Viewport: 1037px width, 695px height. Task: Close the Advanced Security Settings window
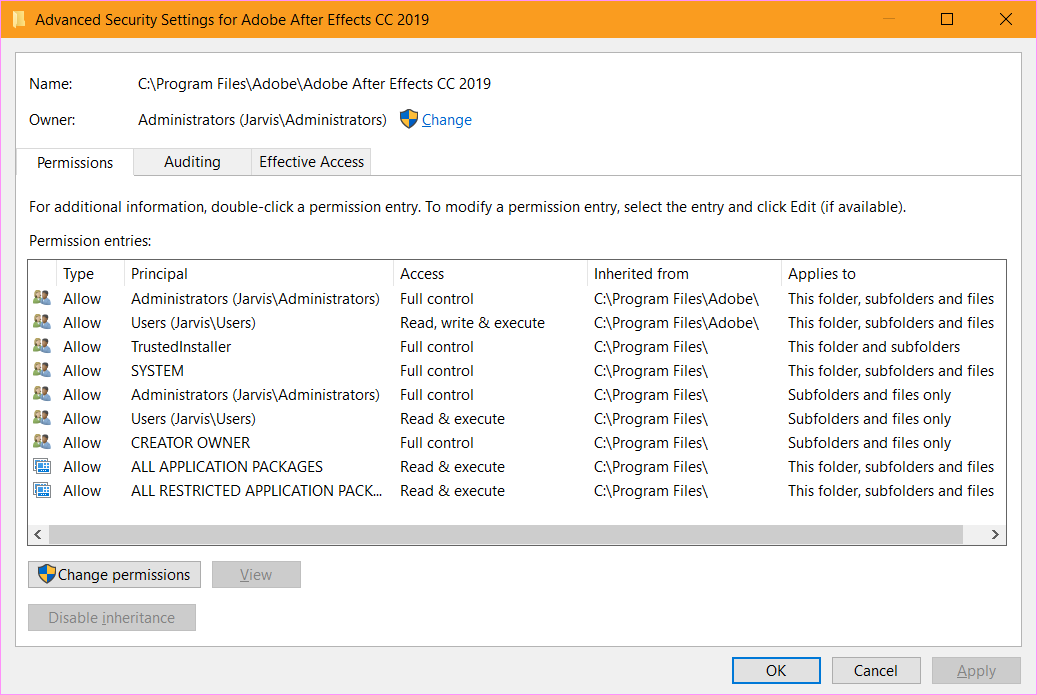pos(1005,19)
